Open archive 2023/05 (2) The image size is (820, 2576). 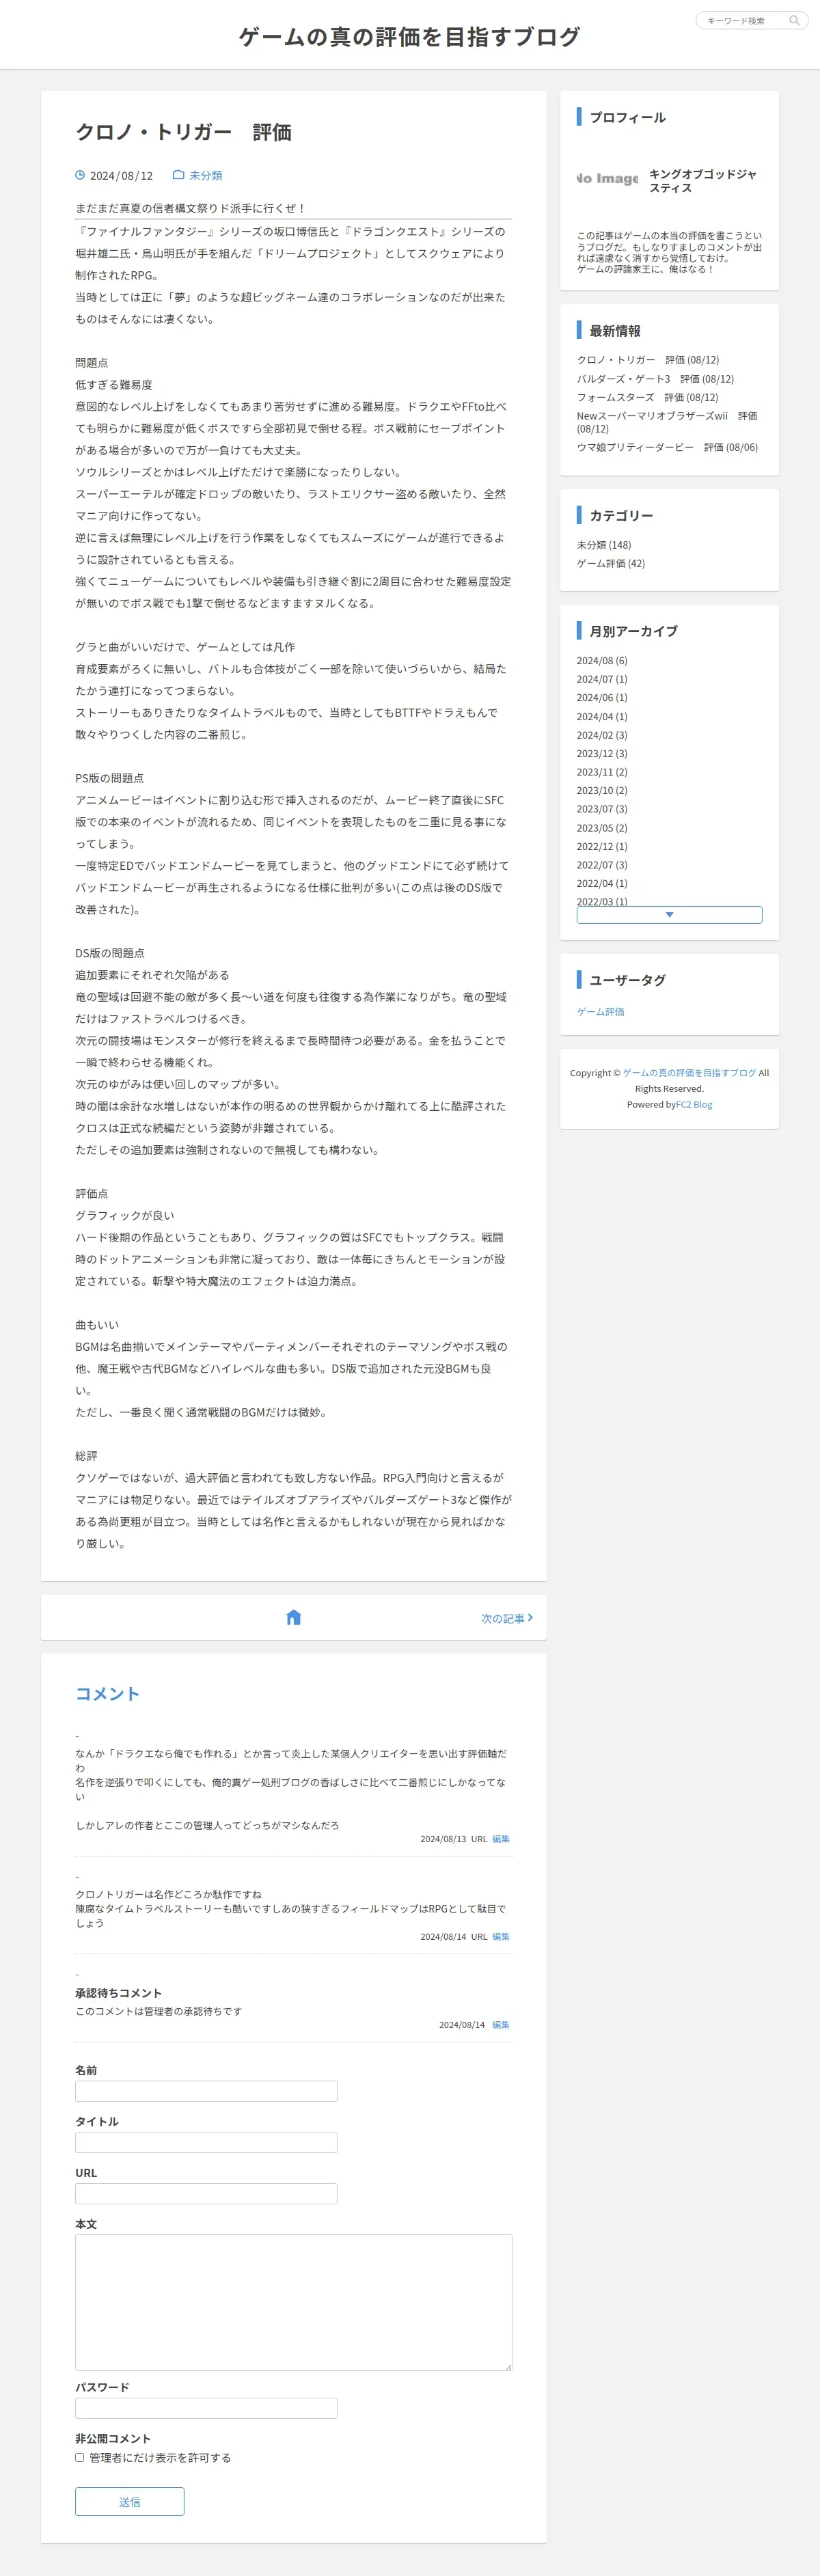(602, 828)
